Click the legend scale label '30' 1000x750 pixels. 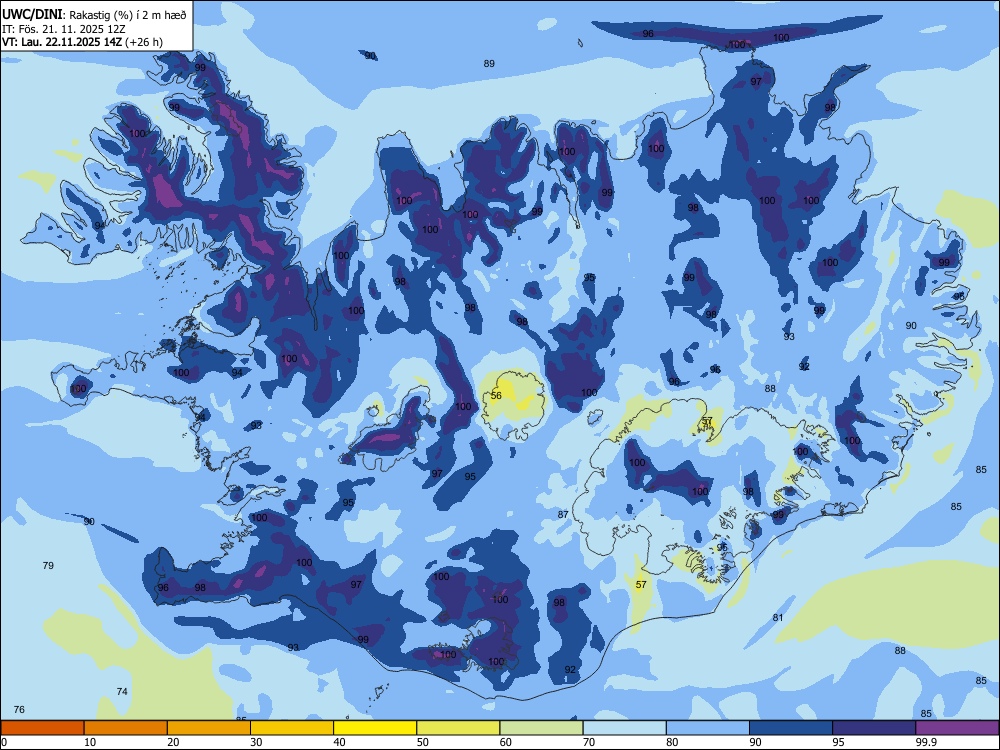pyautogui.click(x=256, y=742)
